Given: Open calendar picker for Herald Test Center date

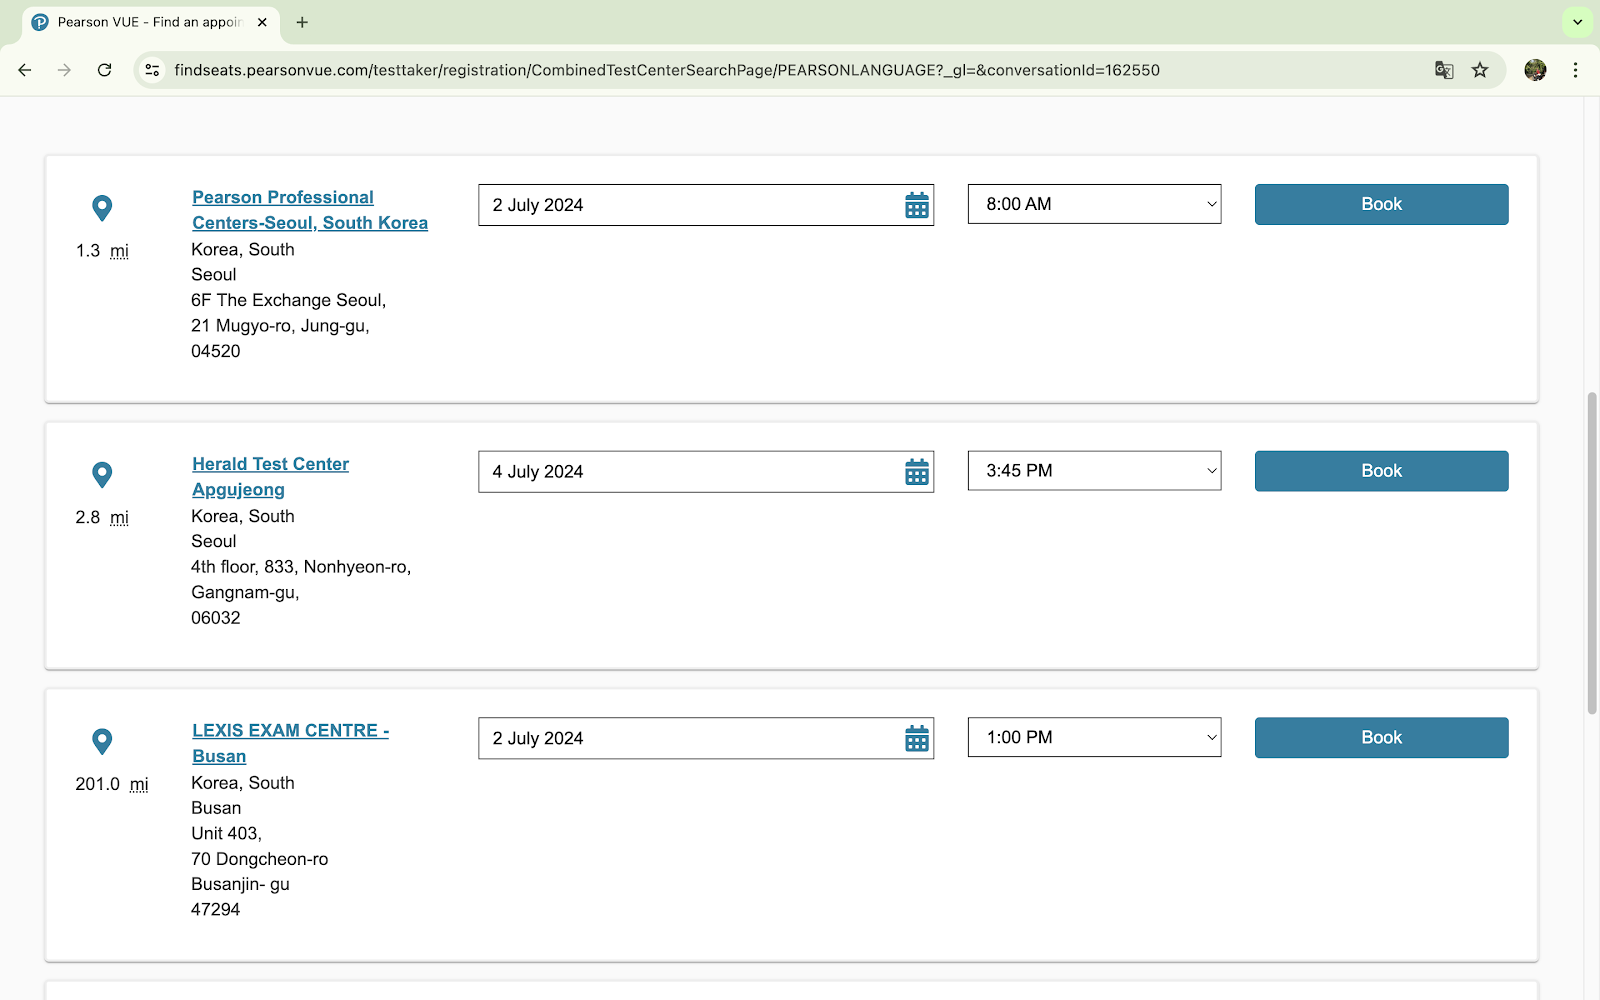Looking at the screenshot, I should (x=917, y=472).
